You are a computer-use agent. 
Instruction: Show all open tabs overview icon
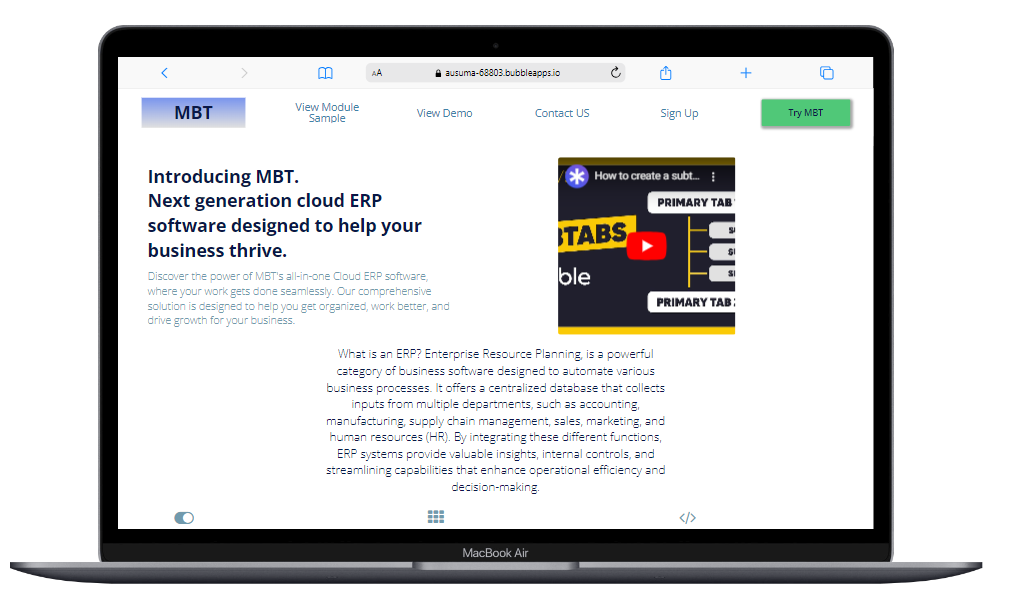tap(826, 73)
